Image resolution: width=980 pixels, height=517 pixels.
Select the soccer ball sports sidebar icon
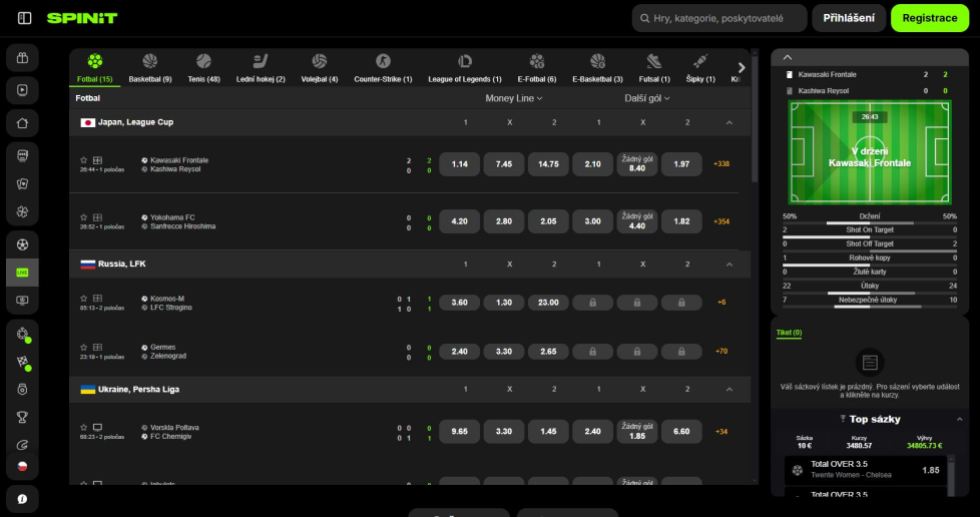pos(22,244)
